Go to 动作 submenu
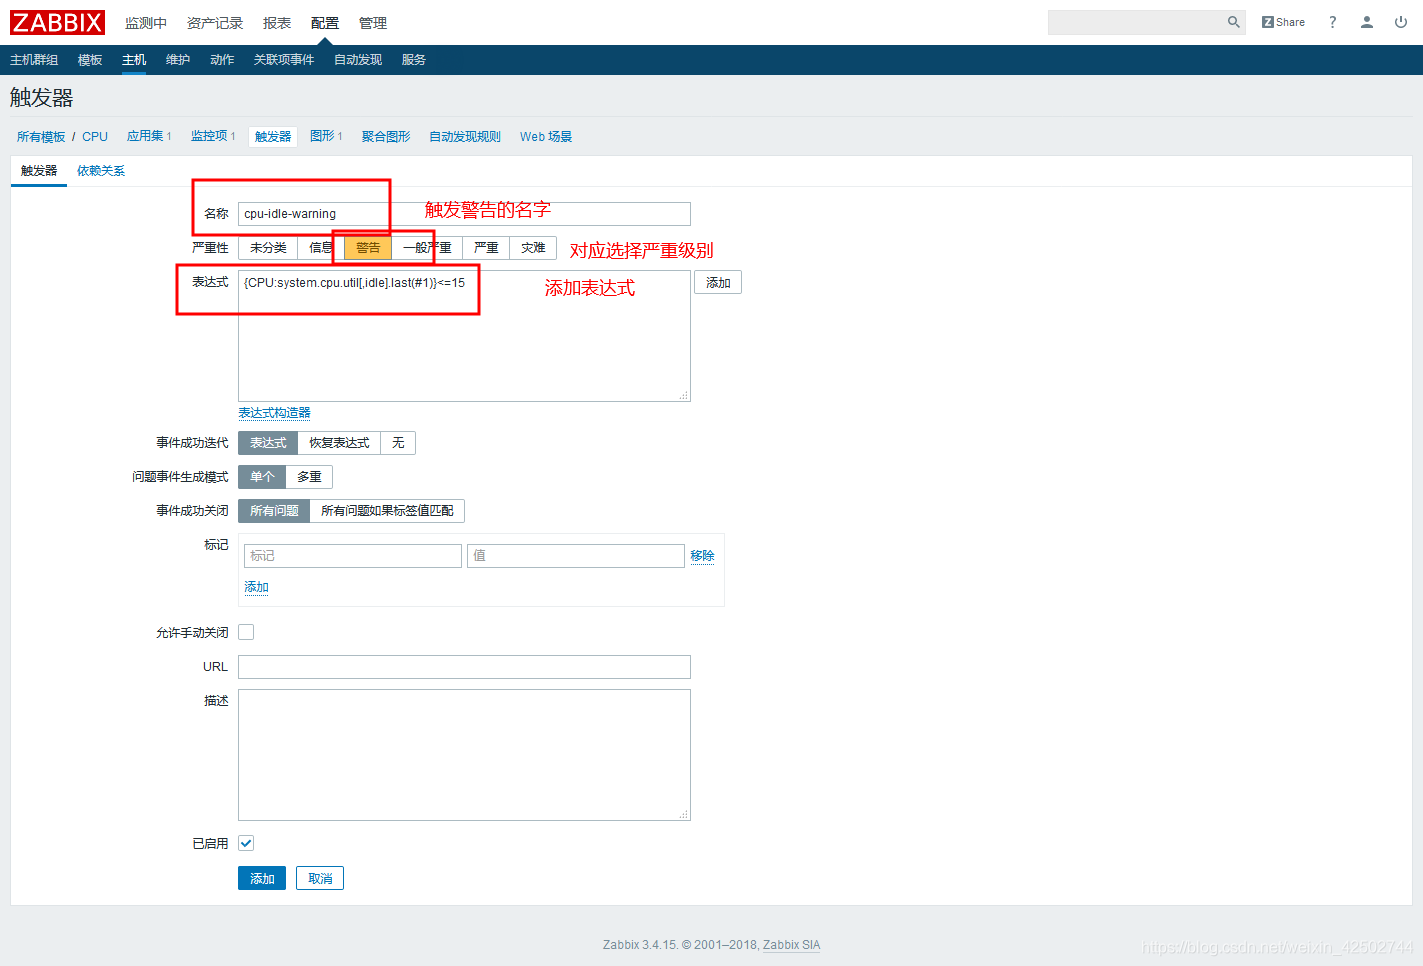The height and width of the screenshot is (966, 1423). click(x=222, y=60)
